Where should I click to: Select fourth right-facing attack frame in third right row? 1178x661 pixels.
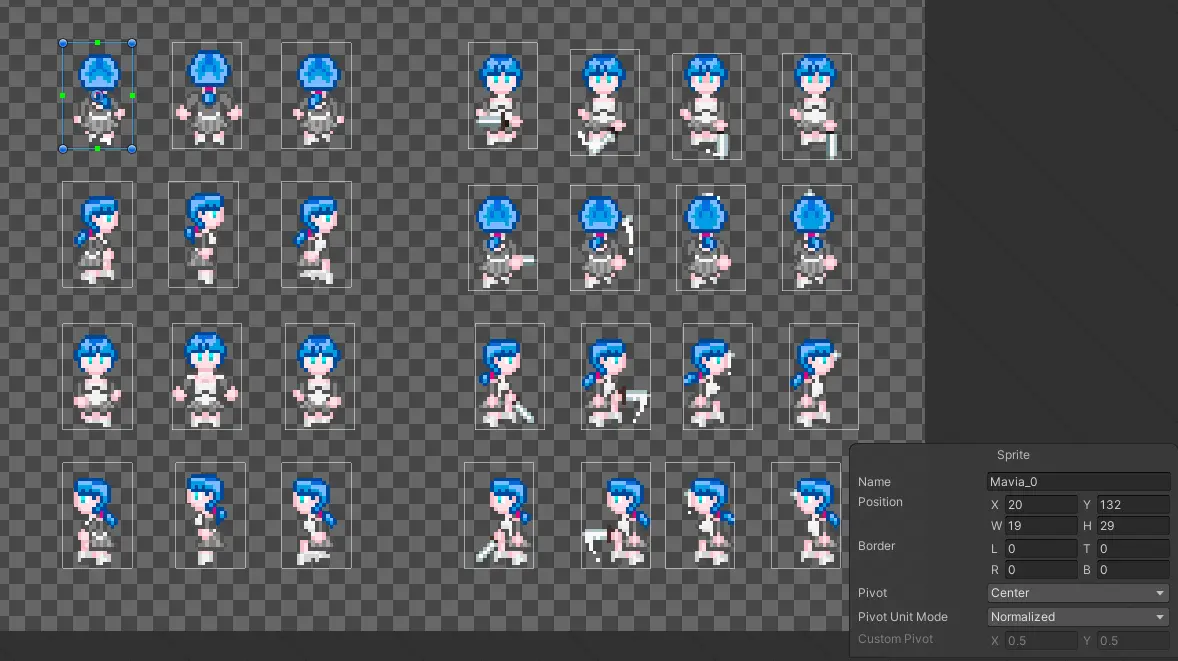point(824,376)
